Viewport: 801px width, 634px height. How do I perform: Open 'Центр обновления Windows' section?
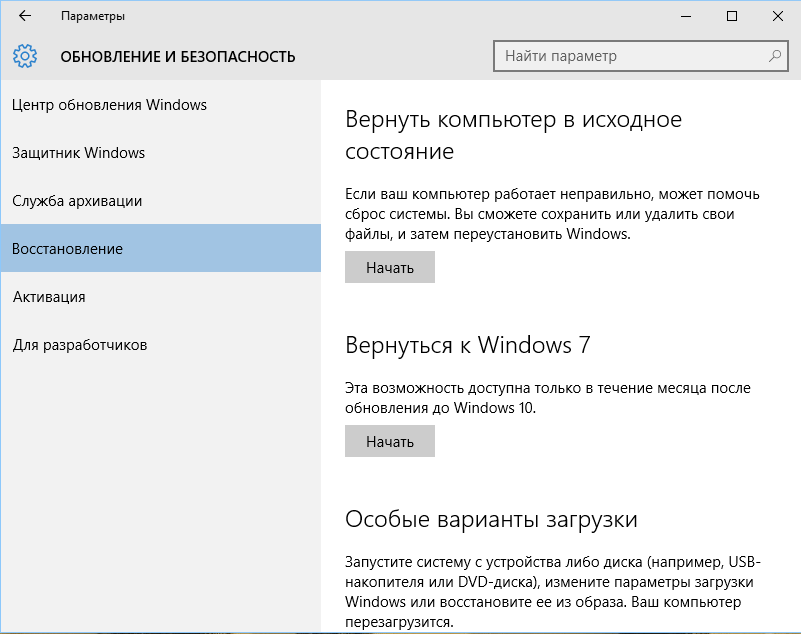tap(110, 105)
